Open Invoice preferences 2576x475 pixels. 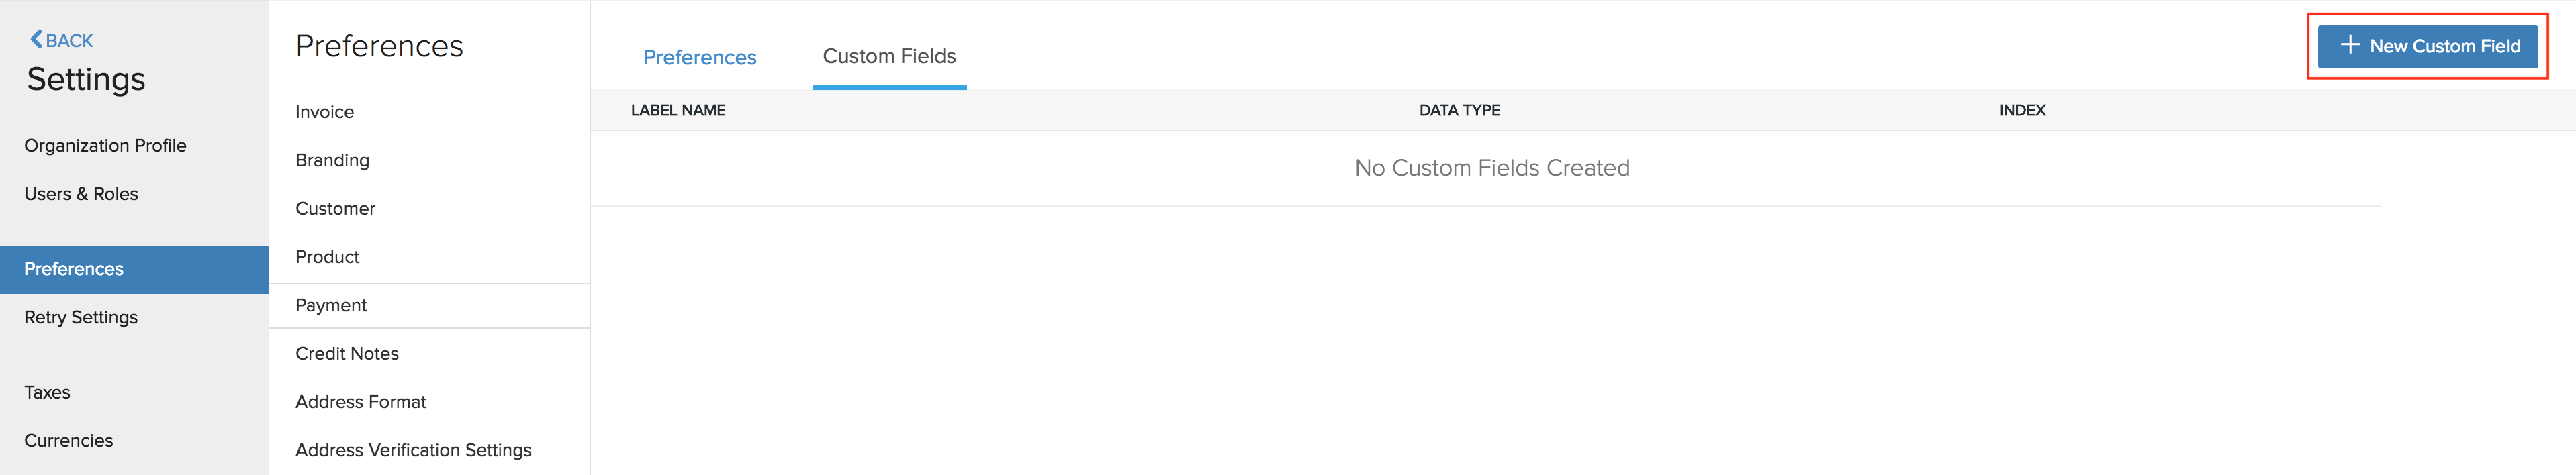point(324,111)
